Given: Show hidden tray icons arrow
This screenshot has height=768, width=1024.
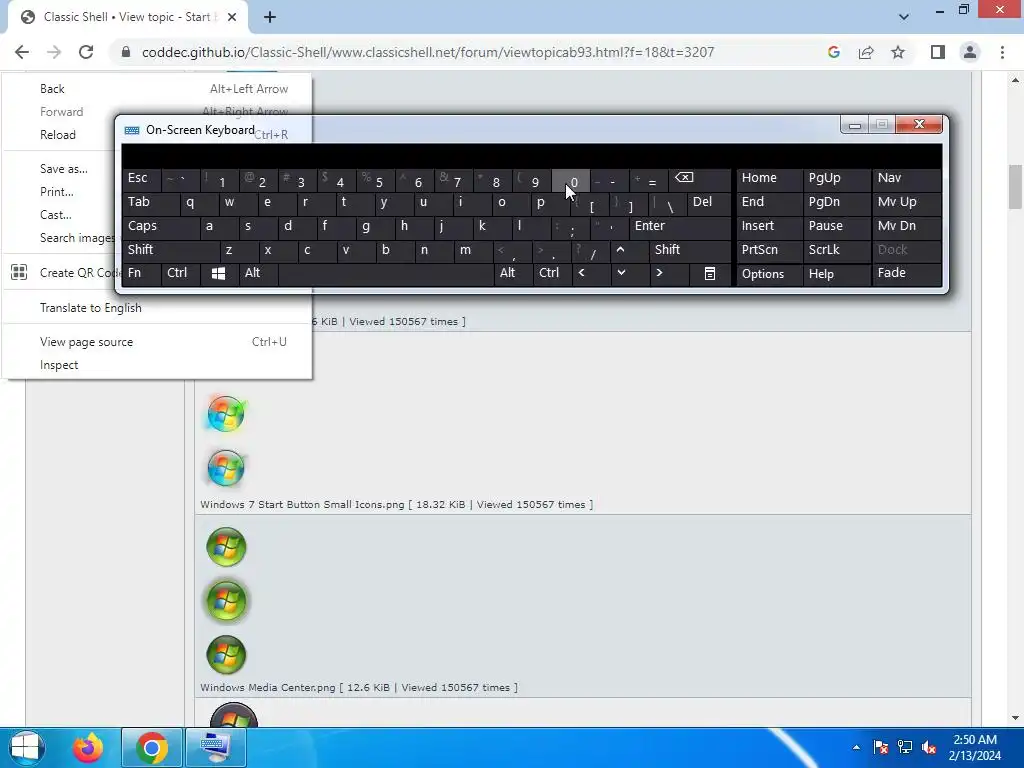Looking at the screenshot, I should 856,748.
